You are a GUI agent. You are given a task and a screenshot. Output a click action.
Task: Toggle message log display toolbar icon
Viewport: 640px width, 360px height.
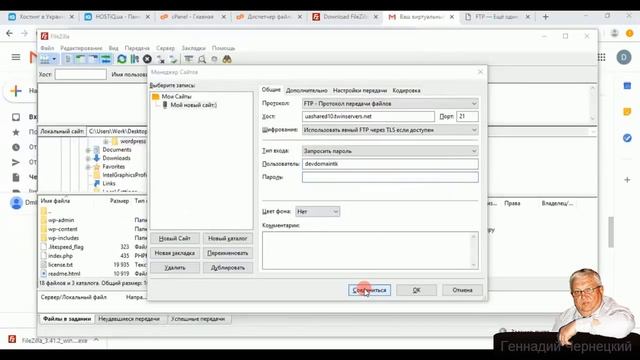[x=68, y=59]
